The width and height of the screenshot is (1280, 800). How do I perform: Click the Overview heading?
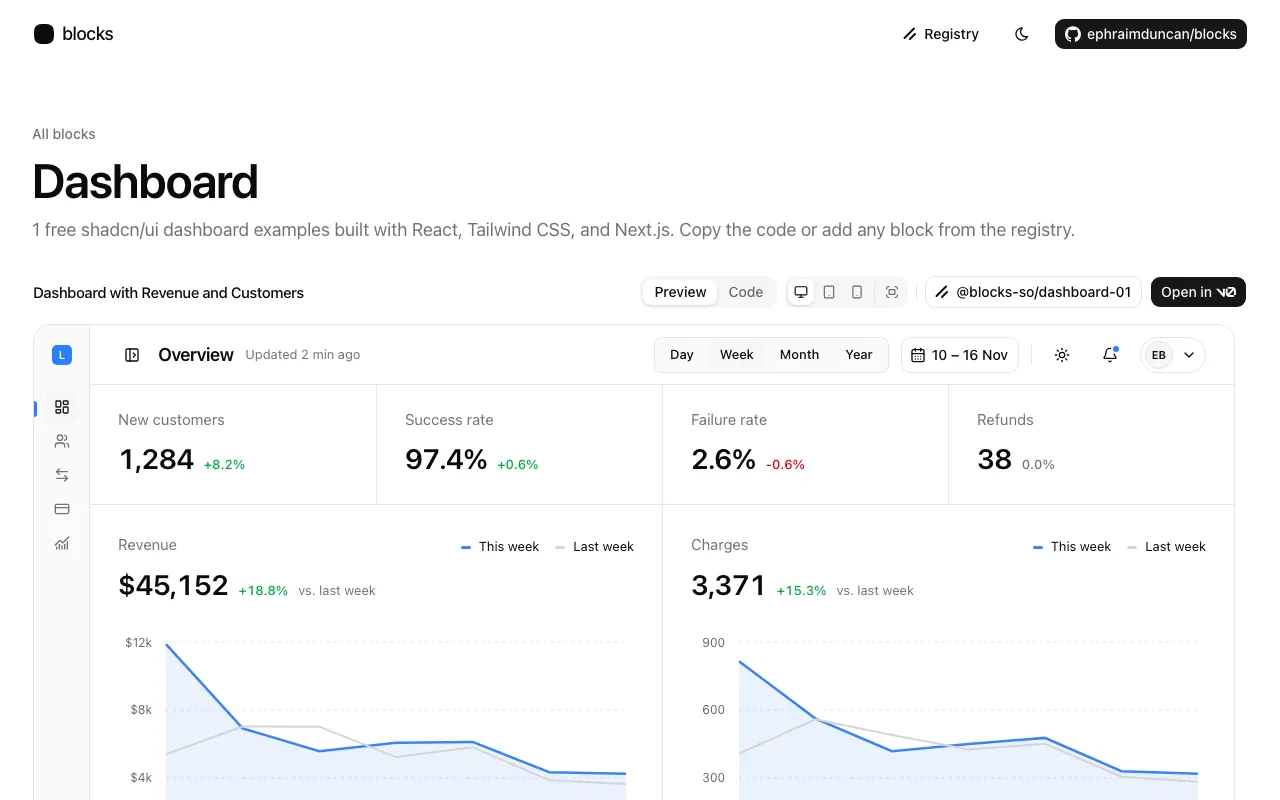click(196, 355)
